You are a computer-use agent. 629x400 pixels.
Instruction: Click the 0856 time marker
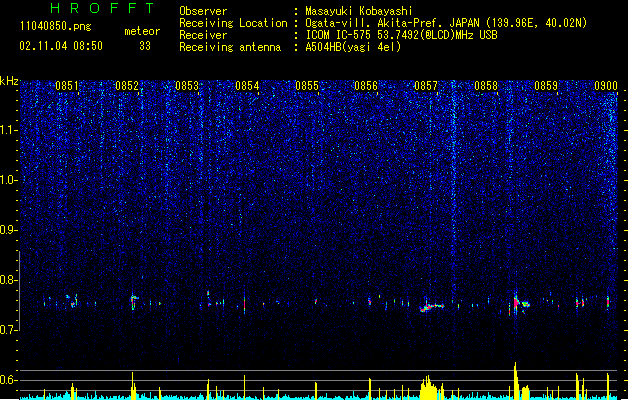coord(366,86)
